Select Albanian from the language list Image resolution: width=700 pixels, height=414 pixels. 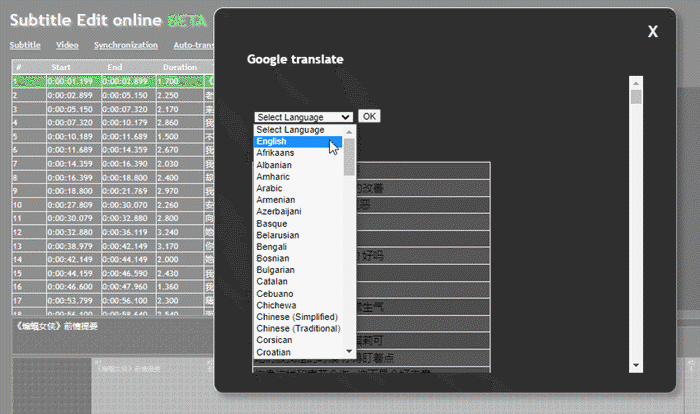tap(299, 165)
